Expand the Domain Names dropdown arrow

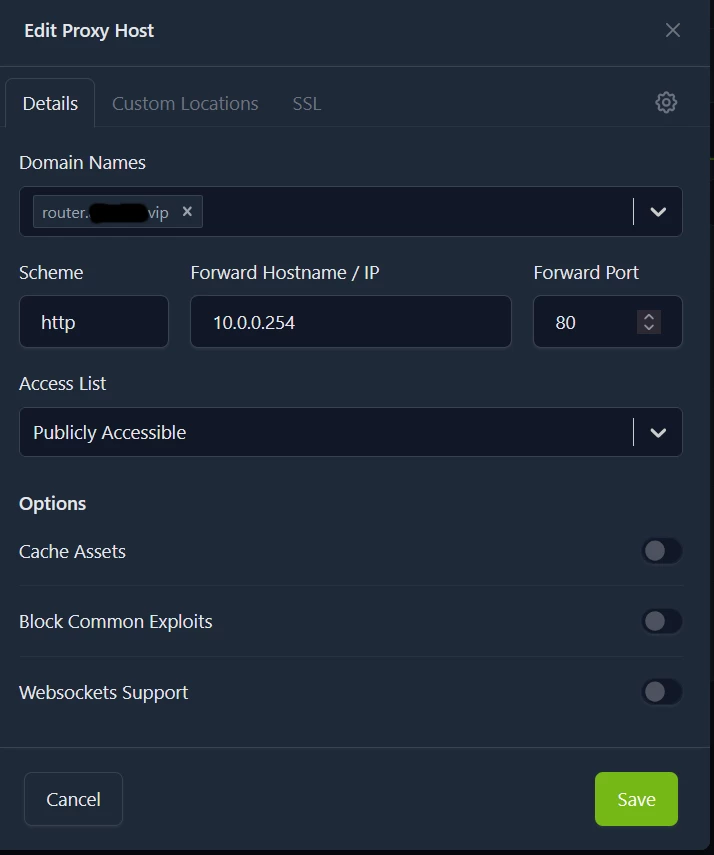pyautogui.click(x=658, y=212)
